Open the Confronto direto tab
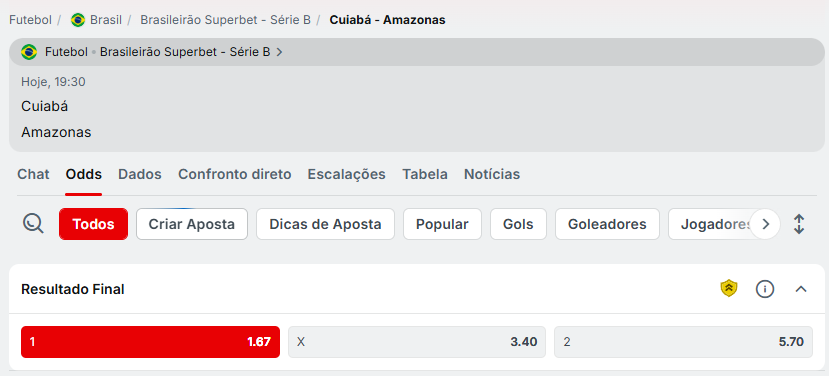The image size is (829, 376). (x=235, y=174)
